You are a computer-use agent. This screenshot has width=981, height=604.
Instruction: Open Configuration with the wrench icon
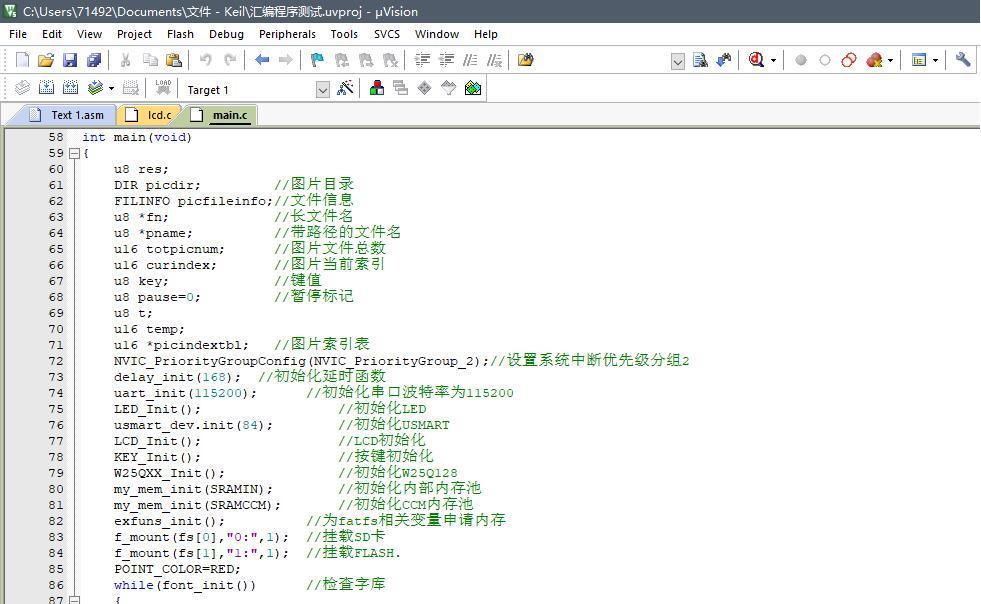point(963,60)
